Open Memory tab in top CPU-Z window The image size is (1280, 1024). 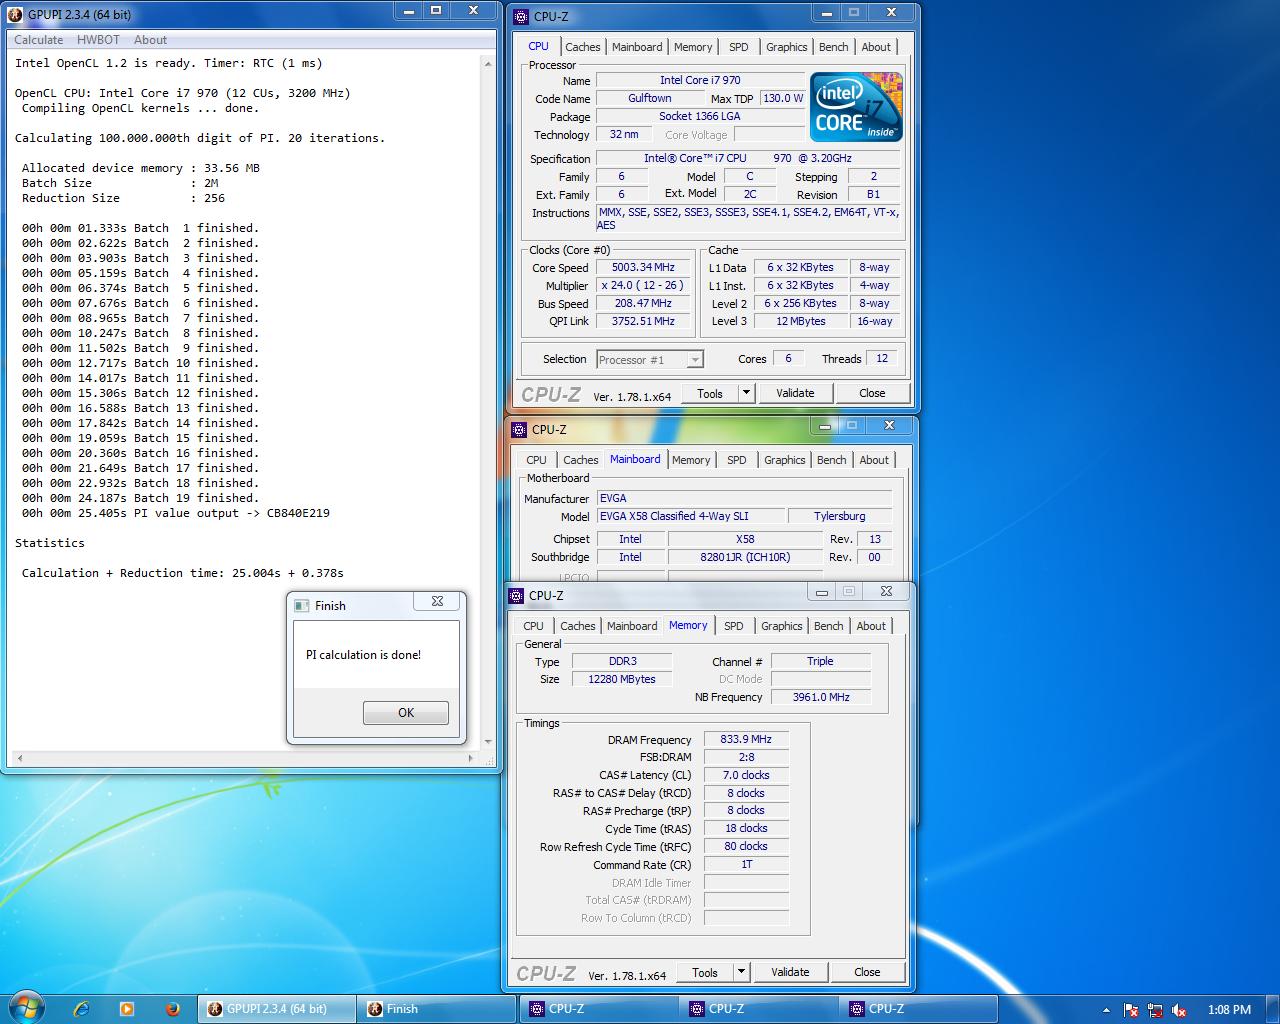(693, 47)
